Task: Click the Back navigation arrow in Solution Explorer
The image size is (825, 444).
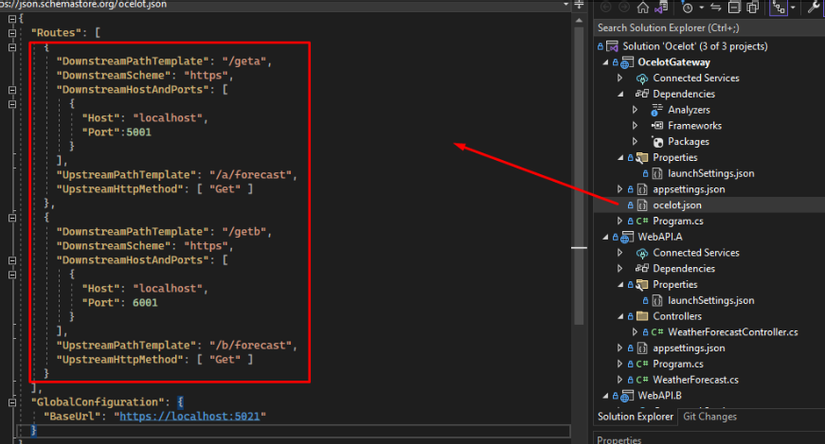Action: (606, 7)
